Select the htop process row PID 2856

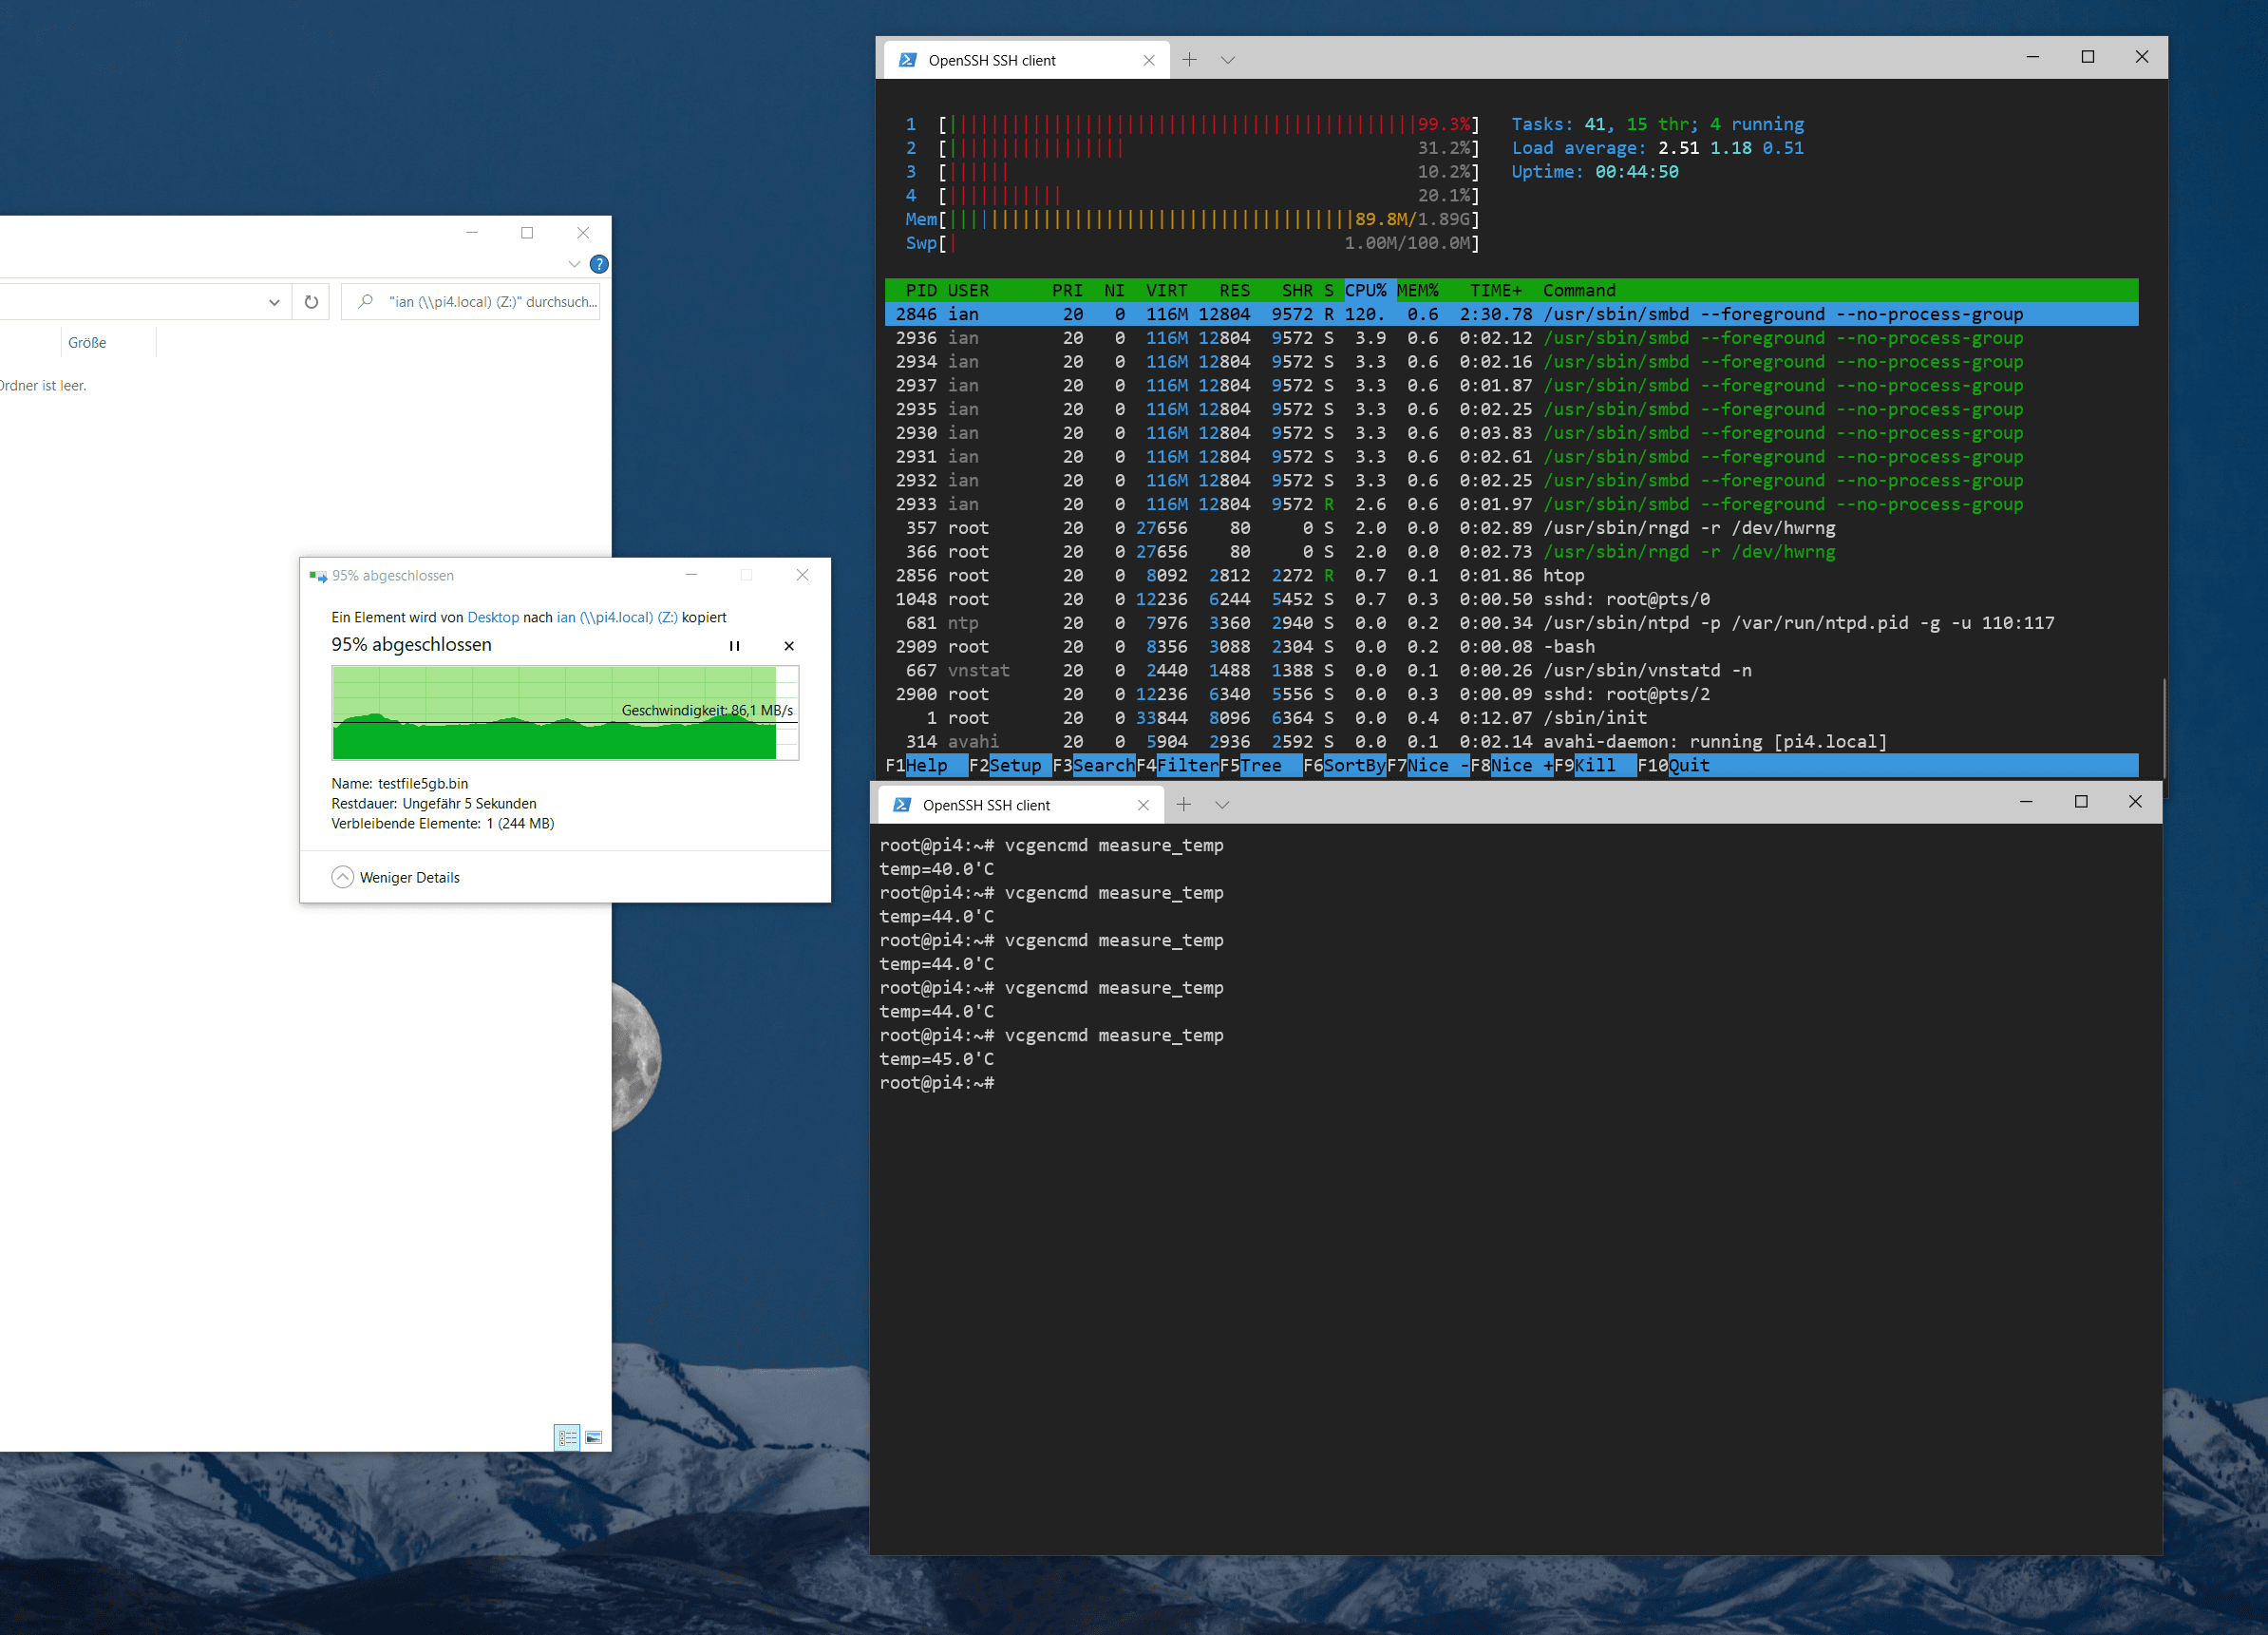pos(1511,576)
